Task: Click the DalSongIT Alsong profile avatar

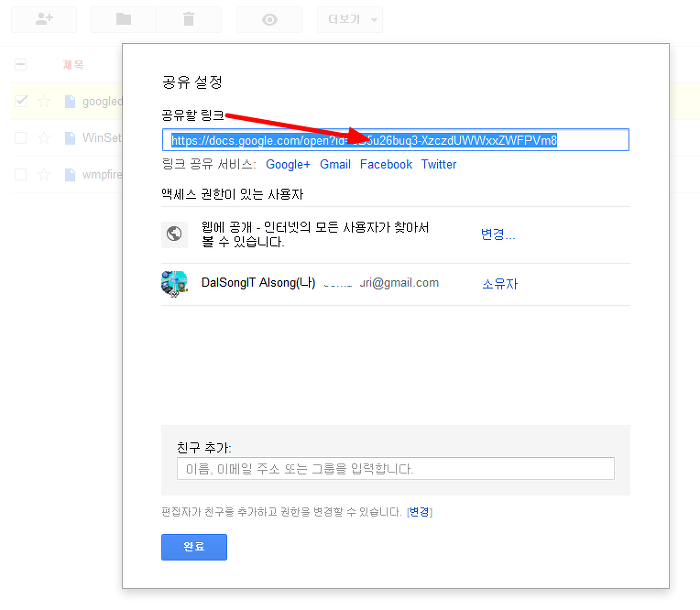Action: pyautogui.click(x=174, y=284)
